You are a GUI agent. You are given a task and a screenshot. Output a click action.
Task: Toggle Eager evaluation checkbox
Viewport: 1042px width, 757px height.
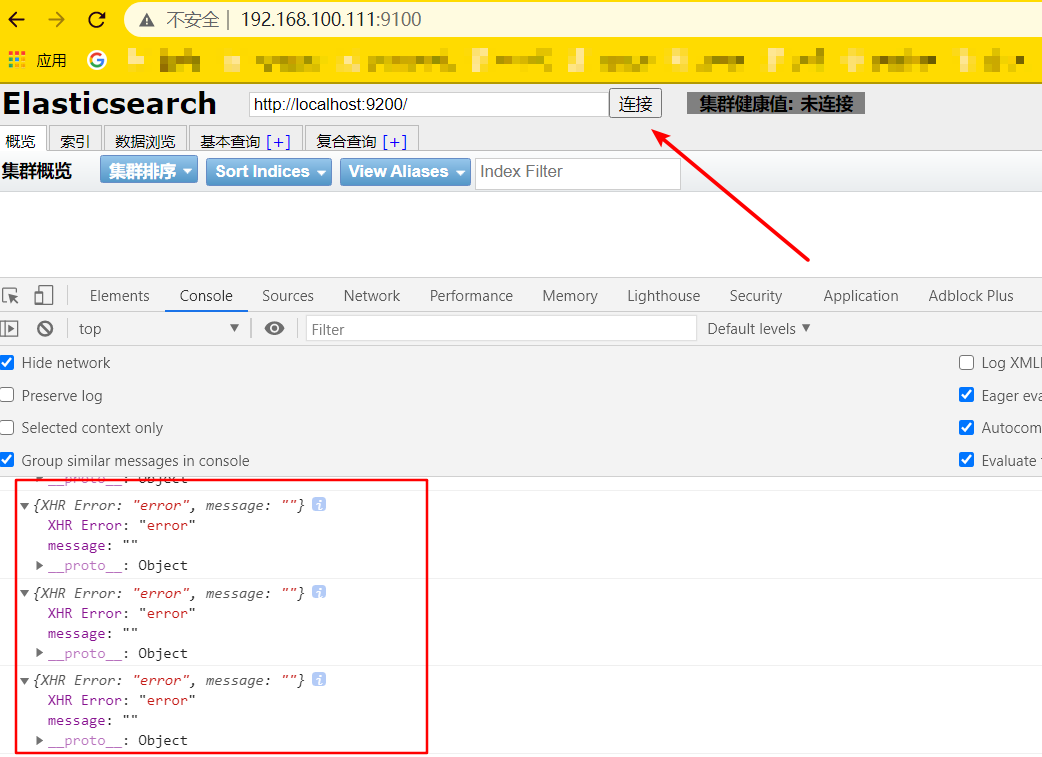point(967,395)
